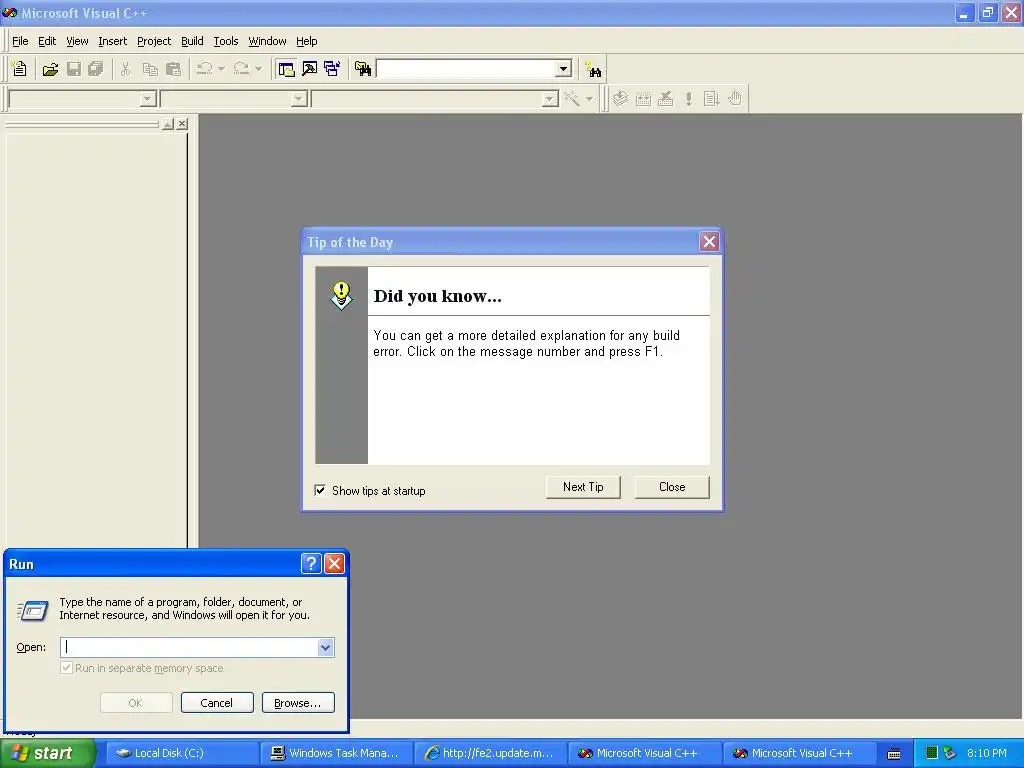Switch to Local Disk (C:) taskbar window
The width and height of the screenshot is (1024, 768).
point(182,753)
